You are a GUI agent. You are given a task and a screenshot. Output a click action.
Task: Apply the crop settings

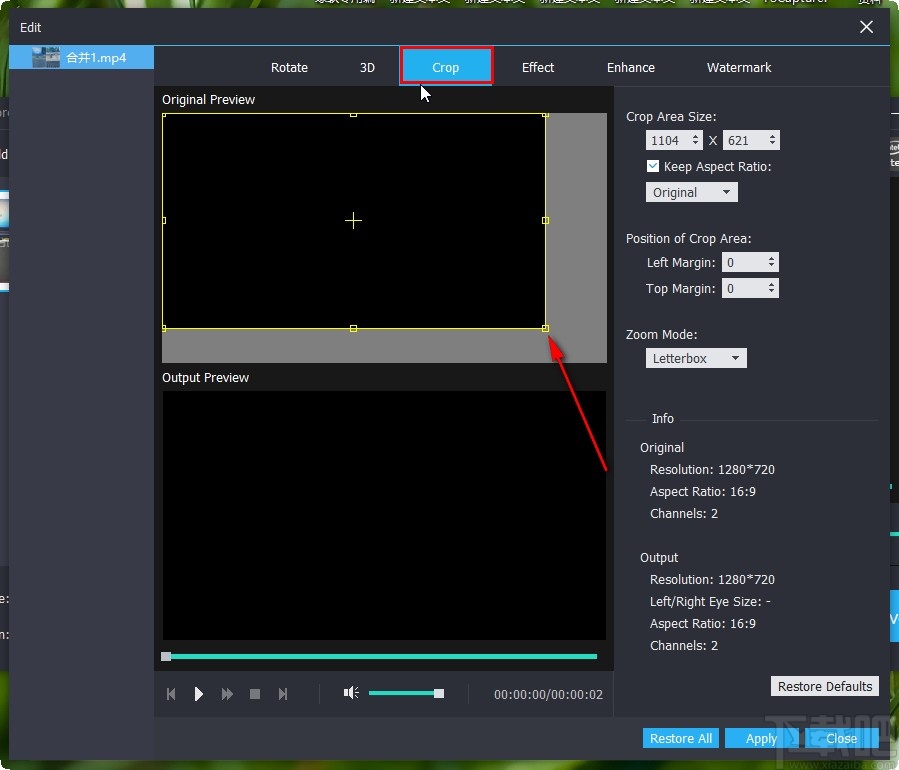761,738
